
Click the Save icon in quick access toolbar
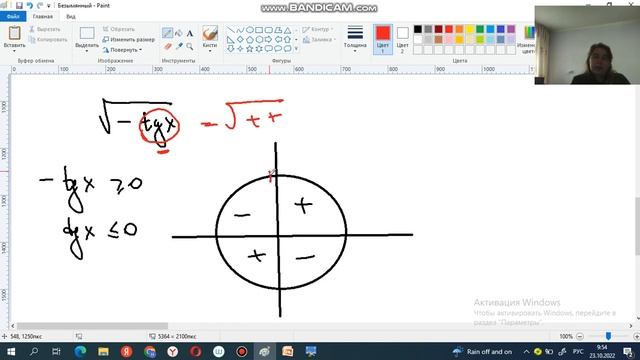pyautogui.click(x=19, y=6)
